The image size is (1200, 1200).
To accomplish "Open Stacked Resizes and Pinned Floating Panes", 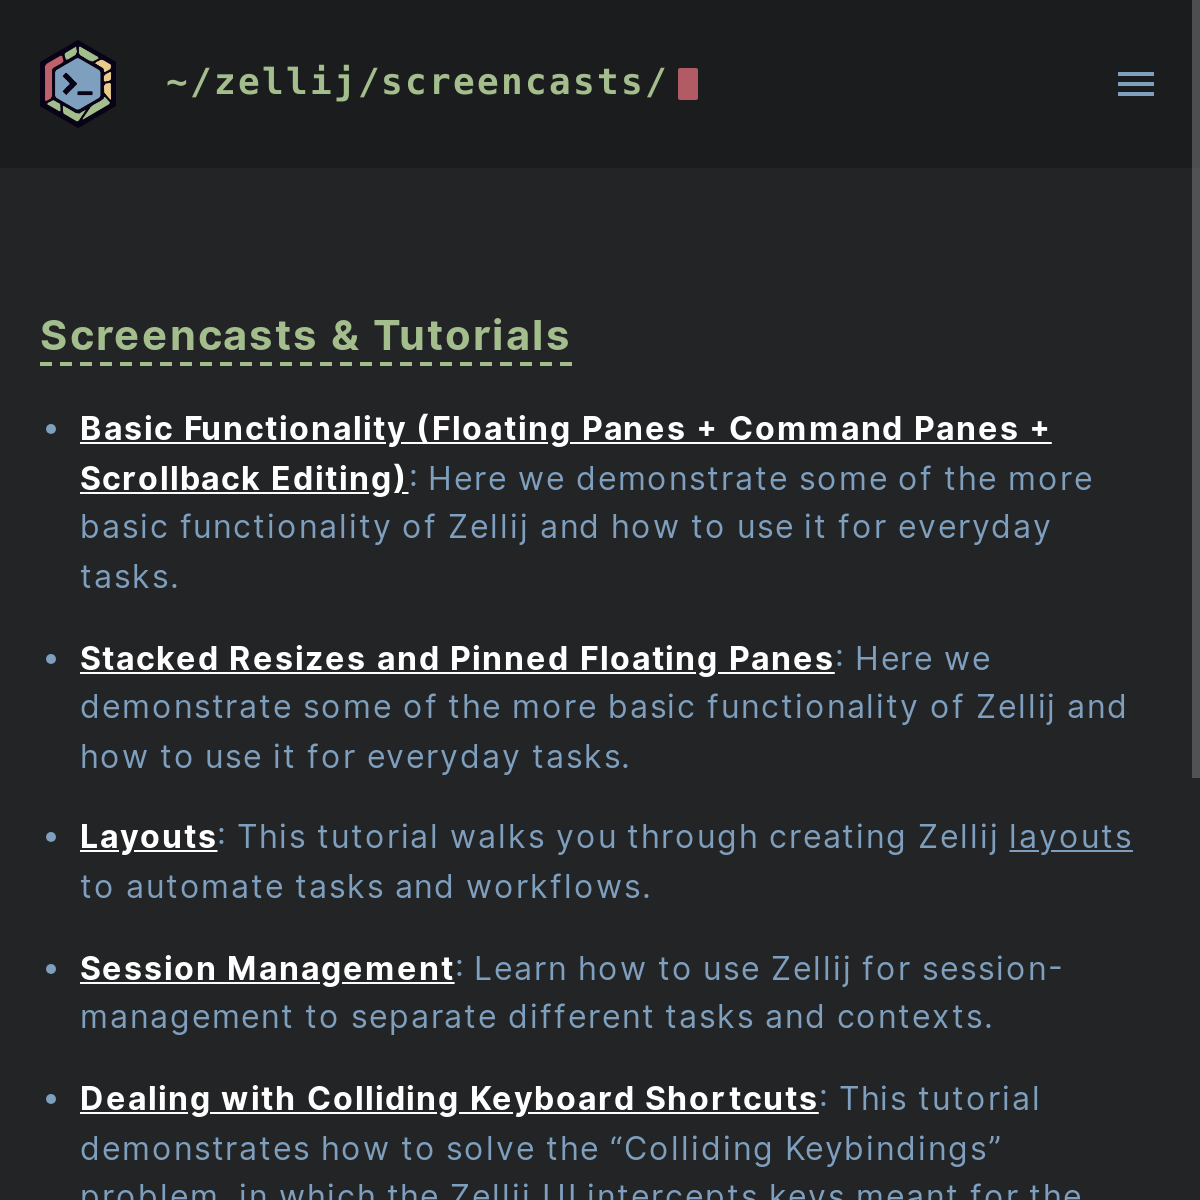I will coord(457,659).
